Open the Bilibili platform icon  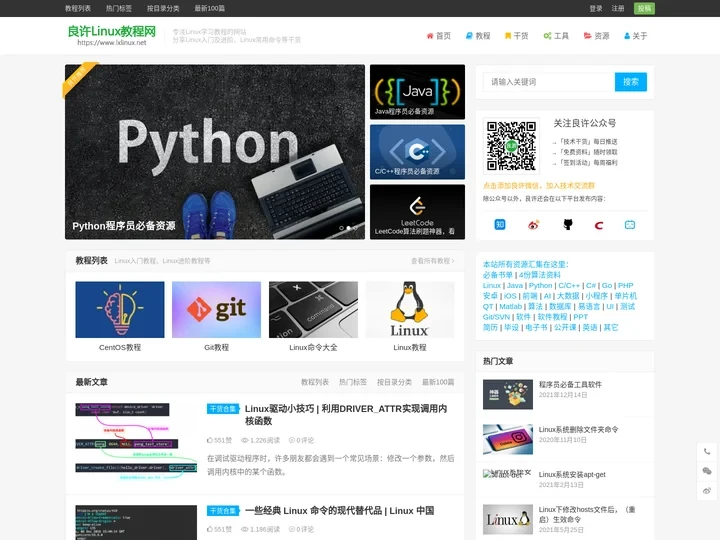click(x=630, y=225)
